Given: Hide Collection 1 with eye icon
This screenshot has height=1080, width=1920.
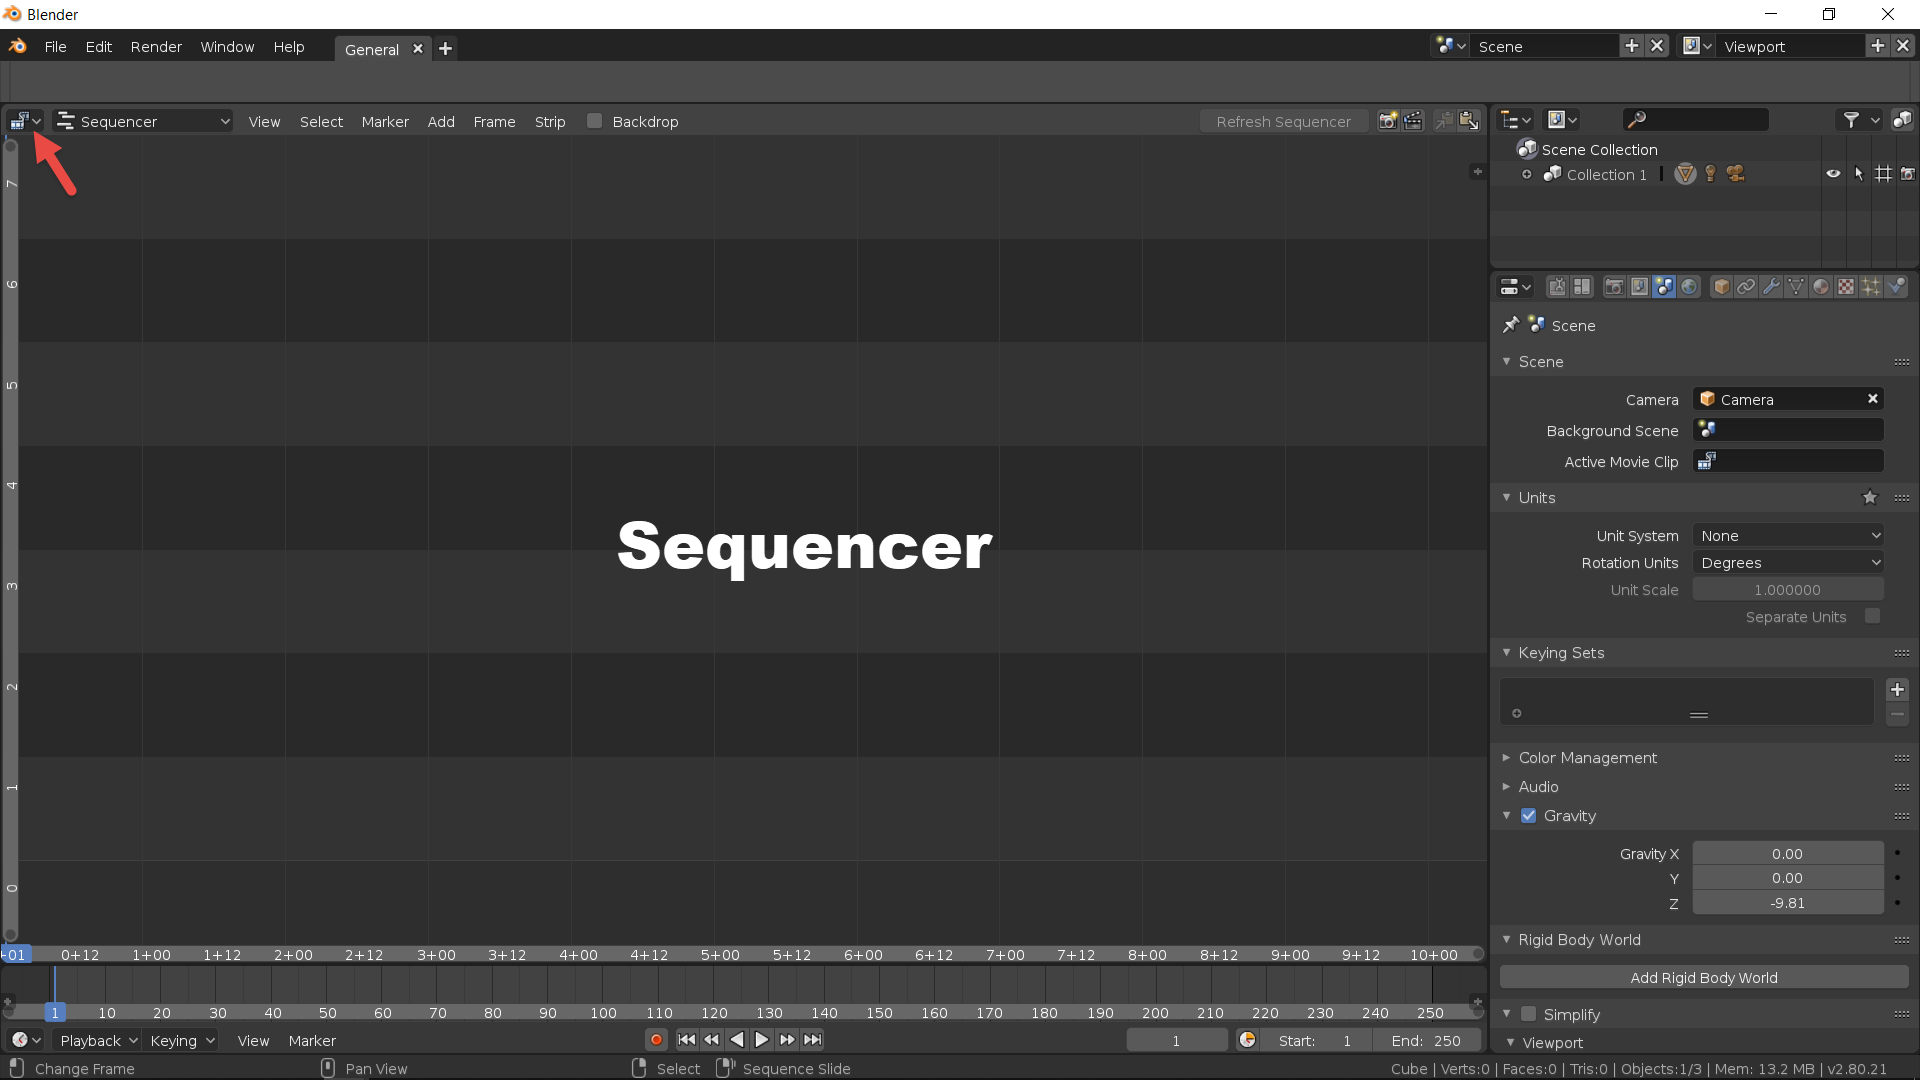Looking at the screenshot, I should (x=1833, y=174).
